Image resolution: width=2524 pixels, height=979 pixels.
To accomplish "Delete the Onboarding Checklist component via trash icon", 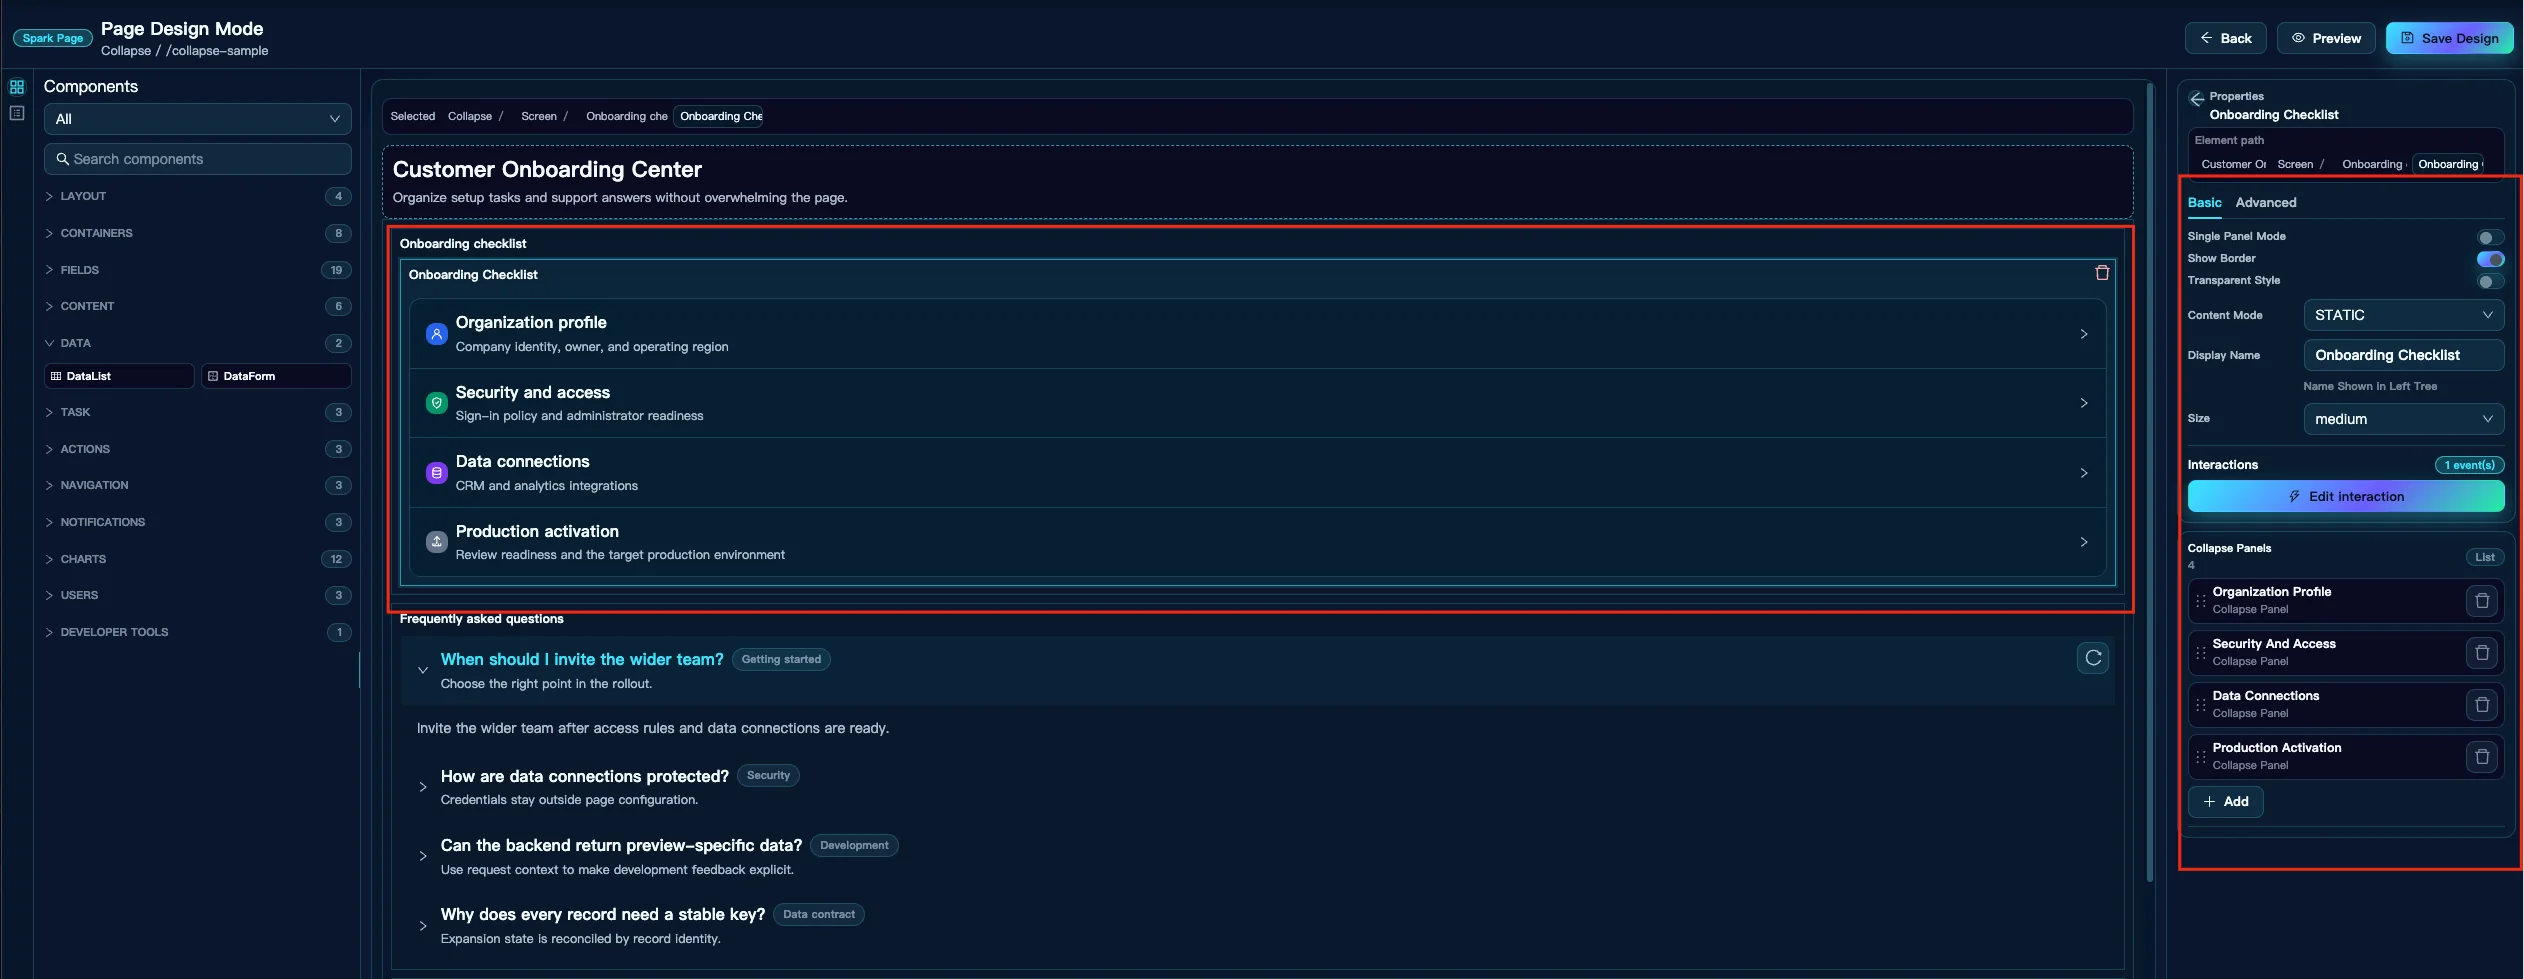I will pyautogui.click(x=2101, y=273).
